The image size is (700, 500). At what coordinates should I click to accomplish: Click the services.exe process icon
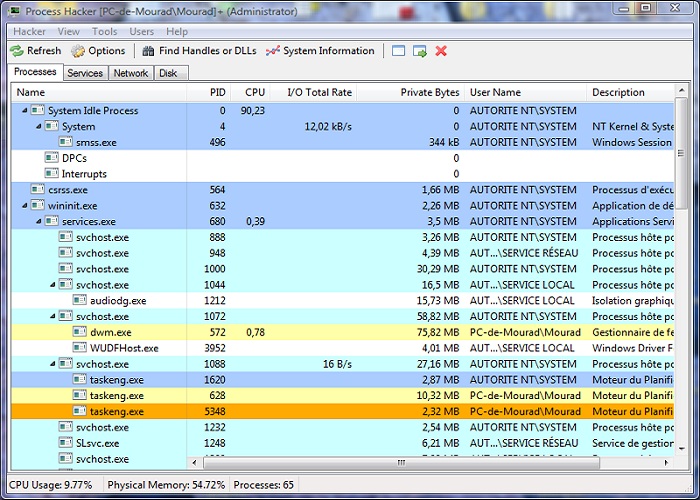(51, 221)
